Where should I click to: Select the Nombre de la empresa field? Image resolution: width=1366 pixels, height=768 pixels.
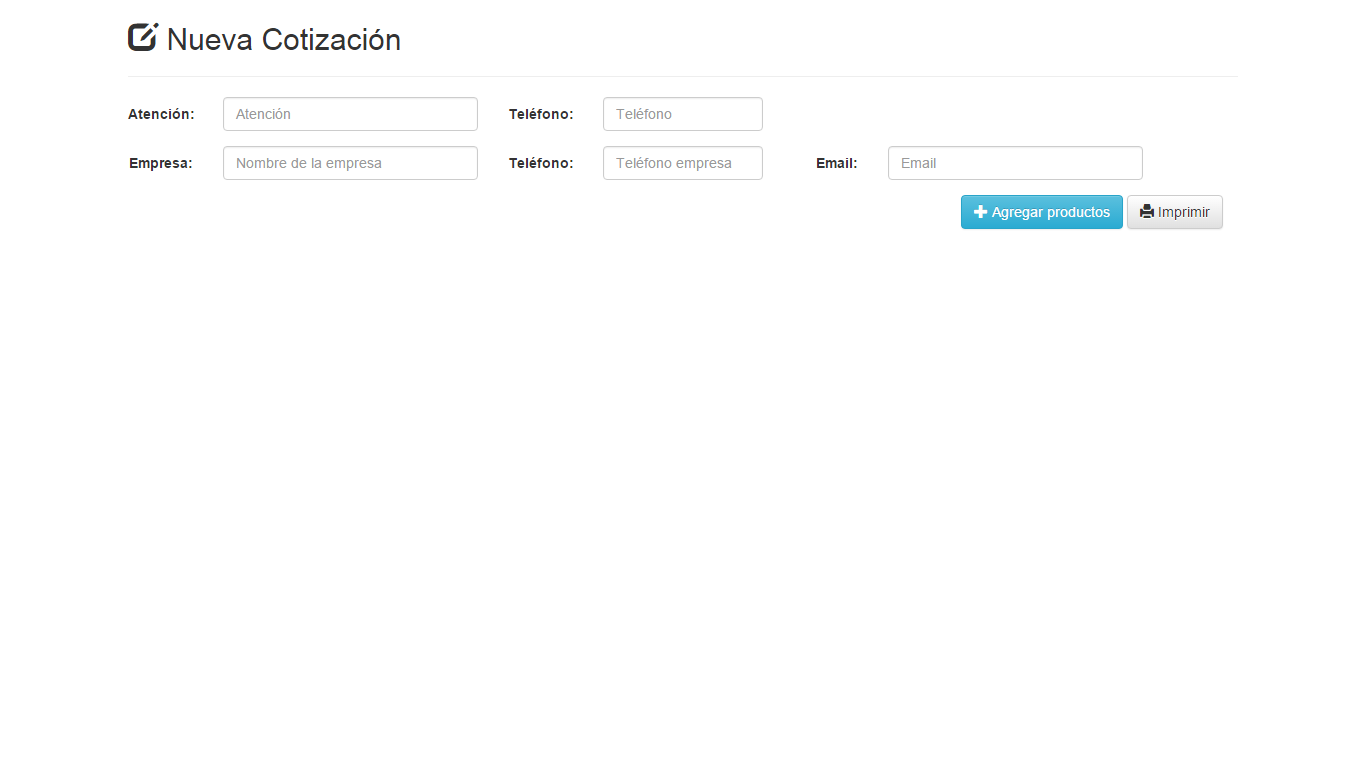(349, 162)
